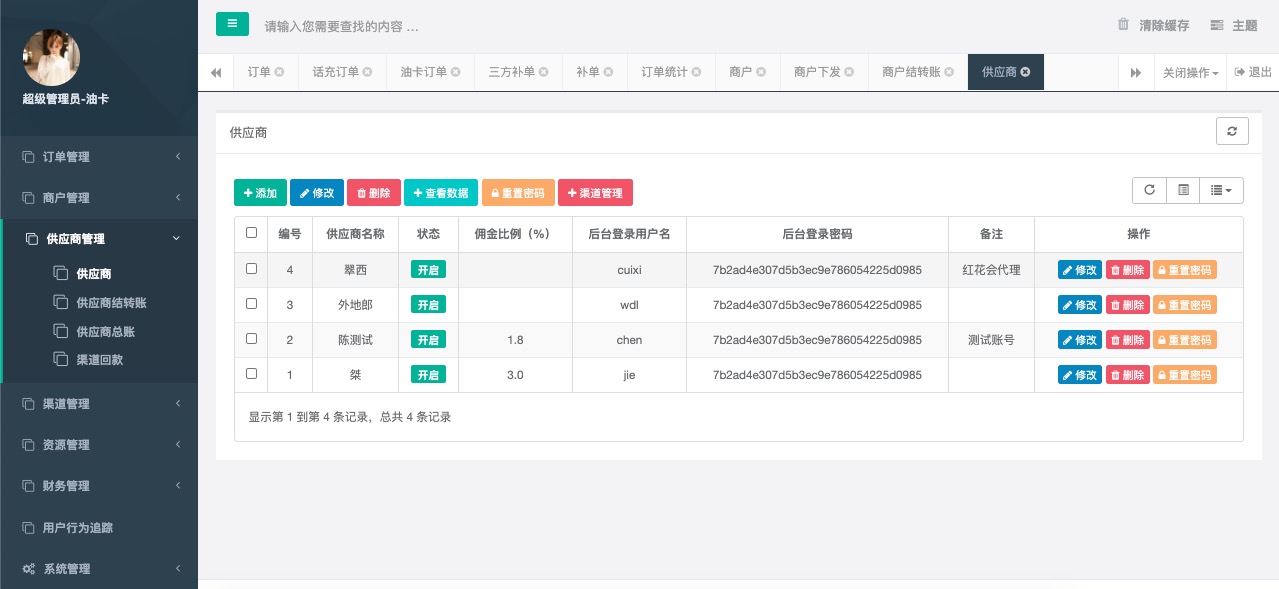Open the columns dropdown in the table toolbar
This screenshot has width=1279, height=589.
point(1220,190)
